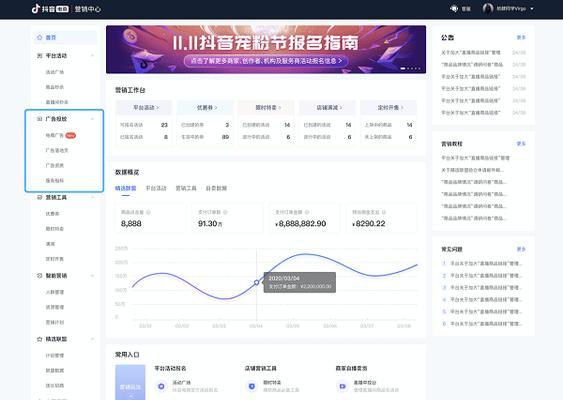Click the customer service headset icon in header
This screenshot has width=563, height=400.
coord(454,9)
